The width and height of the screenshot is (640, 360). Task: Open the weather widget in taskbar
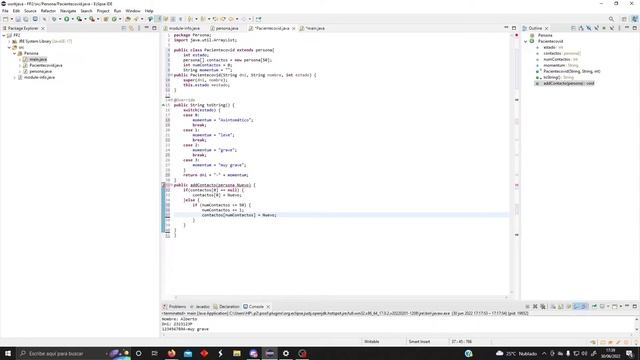[516, 353]
